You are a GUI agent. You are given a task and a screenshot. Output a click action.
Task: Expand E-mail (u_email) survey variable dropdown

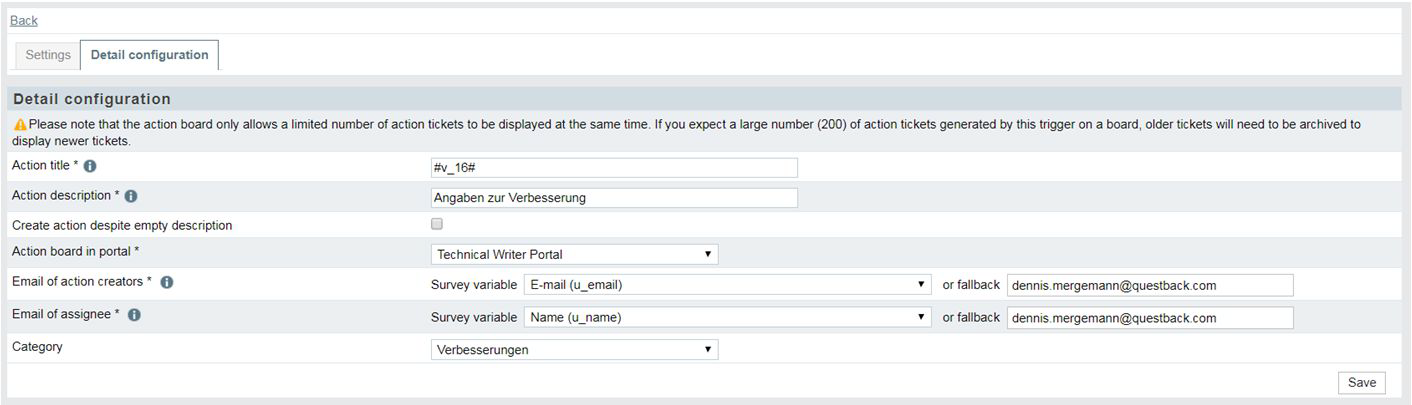(728, 285)
